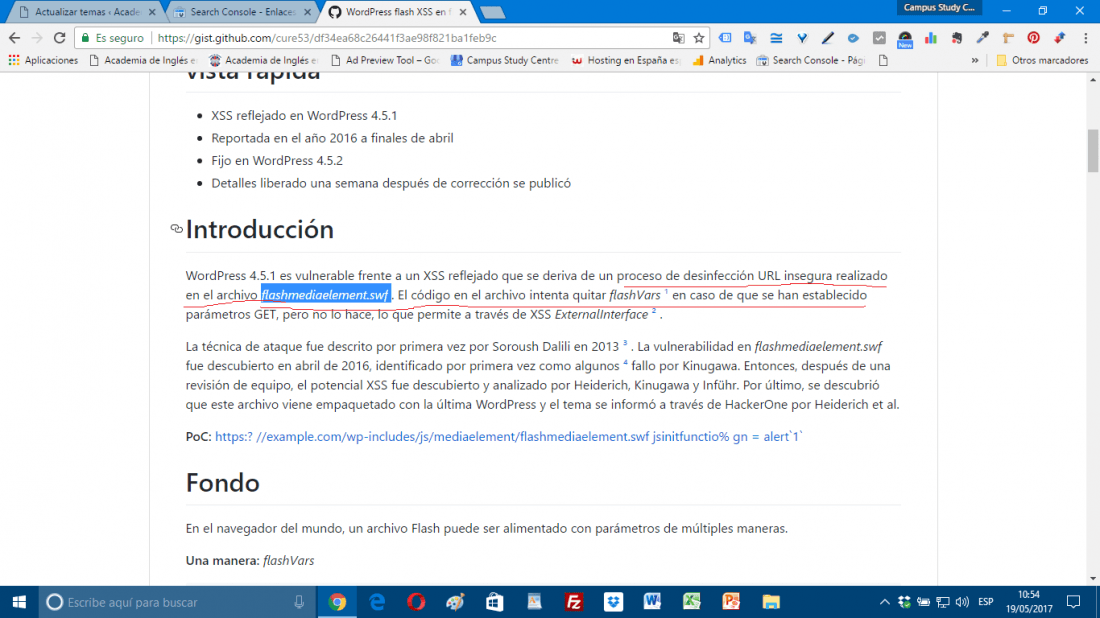Switch to the Actualizar temas tab

click(x=84, y=12)
